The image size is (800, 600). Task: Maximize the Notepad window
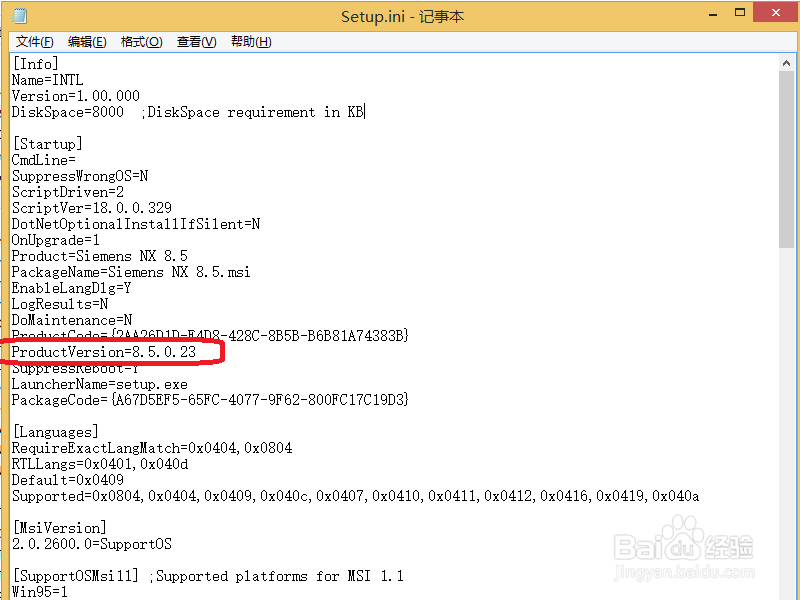tap(740, 13)
